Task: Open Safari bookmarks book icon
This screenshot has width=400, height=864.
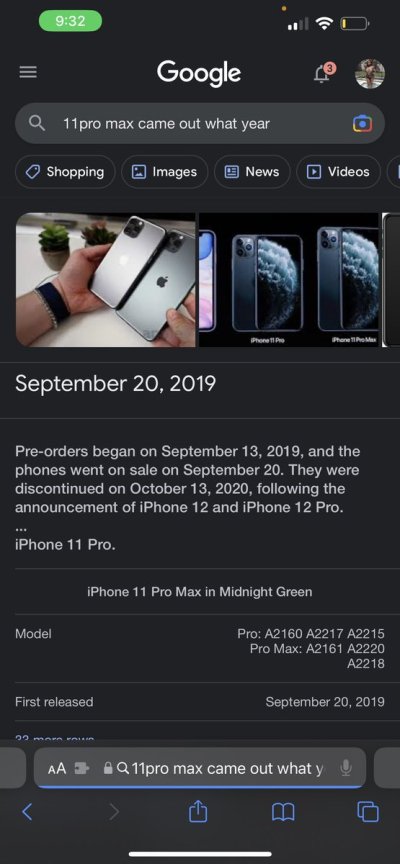Action: point(283,811)
